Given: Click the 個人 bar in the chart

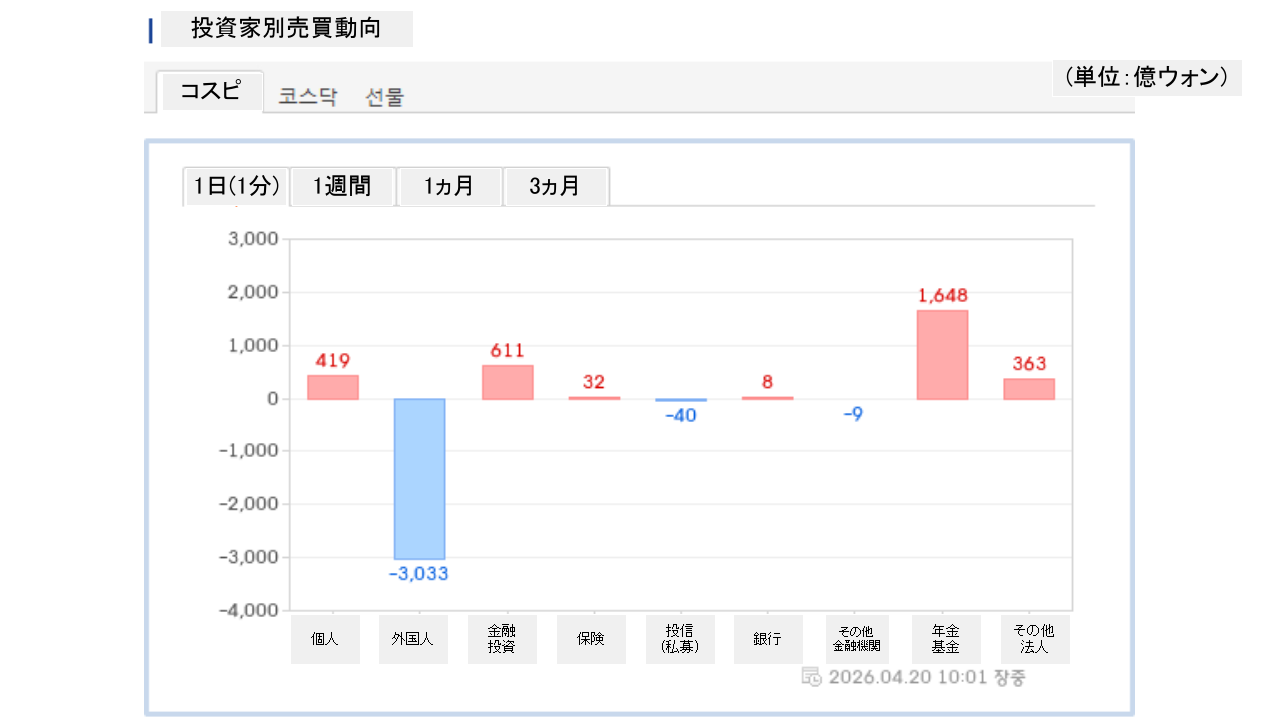Looking at the screenshot, I should pos(332,387).
